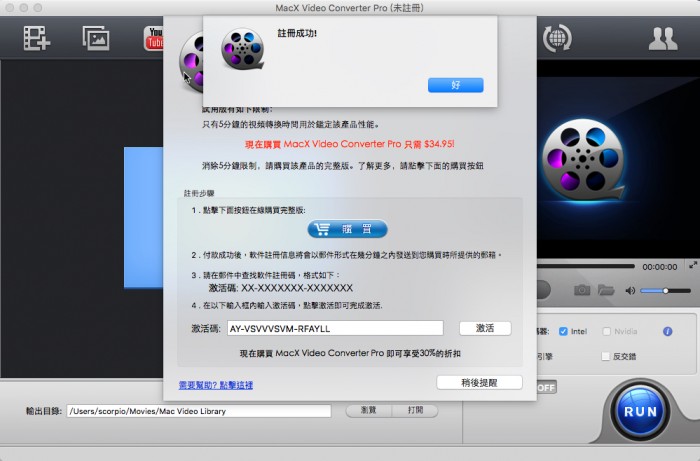Click the blue shopping cart purchase button

click(347, 229)
